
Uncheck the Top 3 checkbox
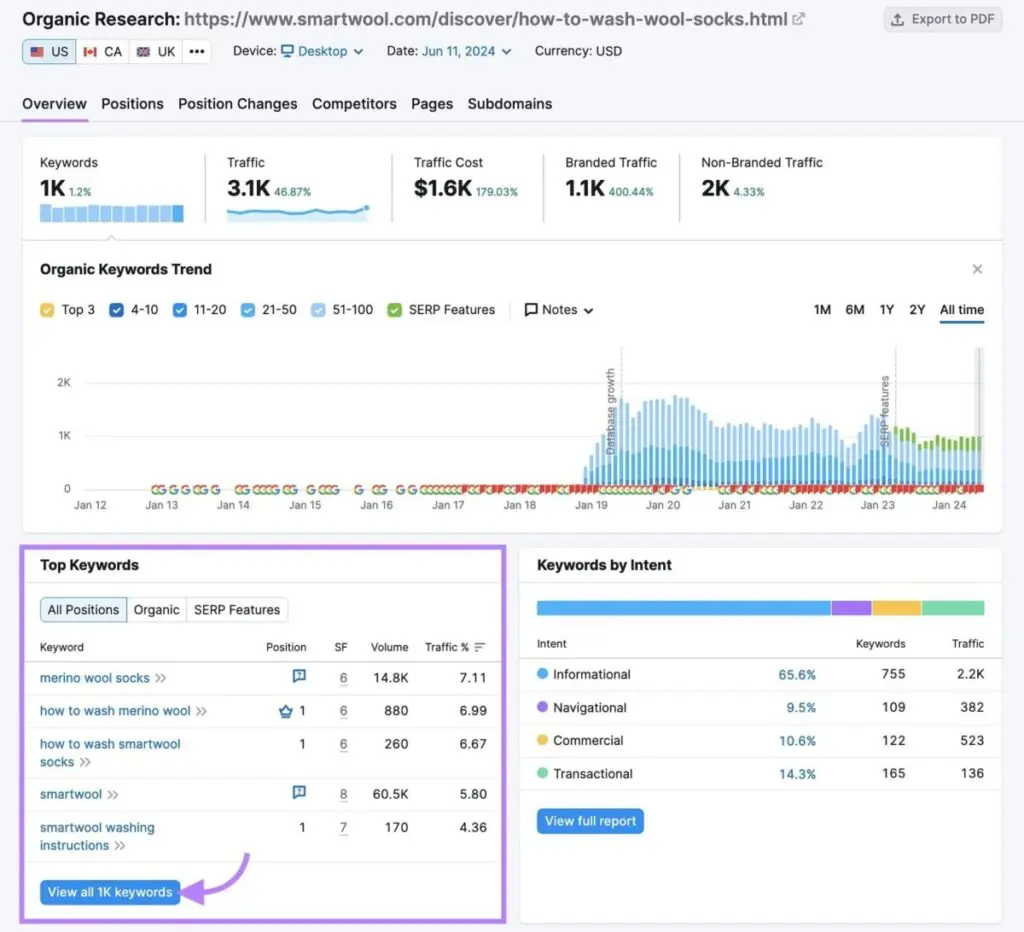pos(47,310)
